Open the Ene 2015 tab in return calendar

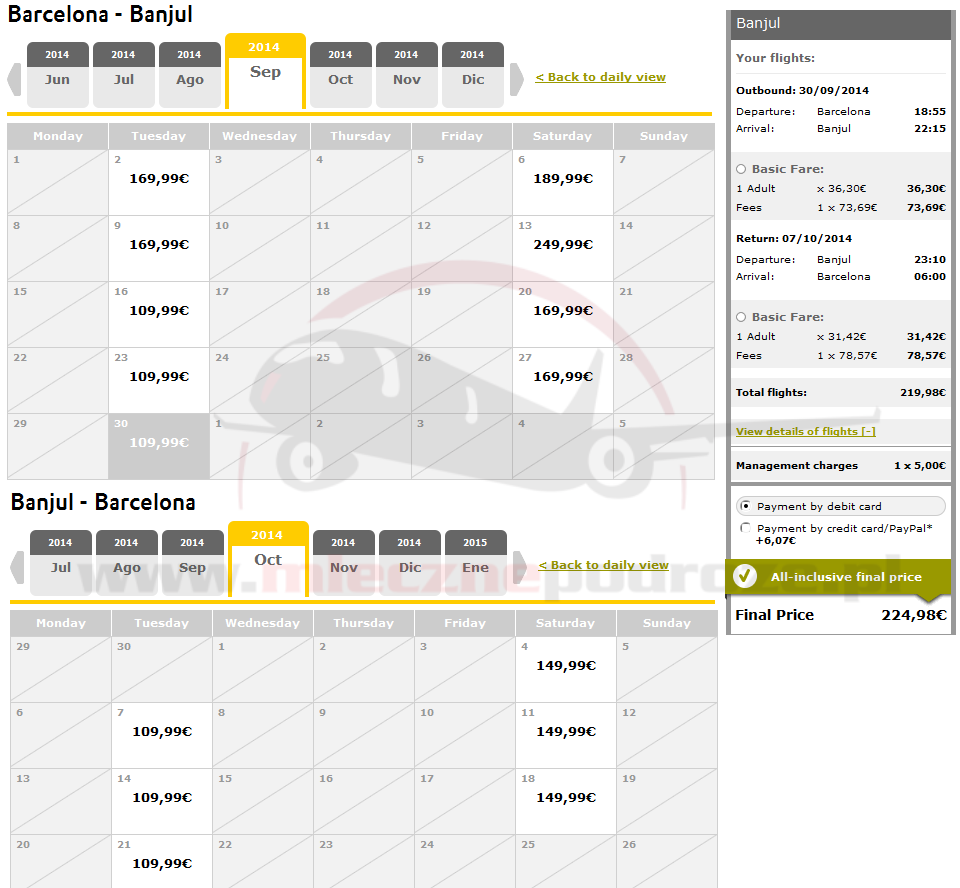tap(475, 561)
